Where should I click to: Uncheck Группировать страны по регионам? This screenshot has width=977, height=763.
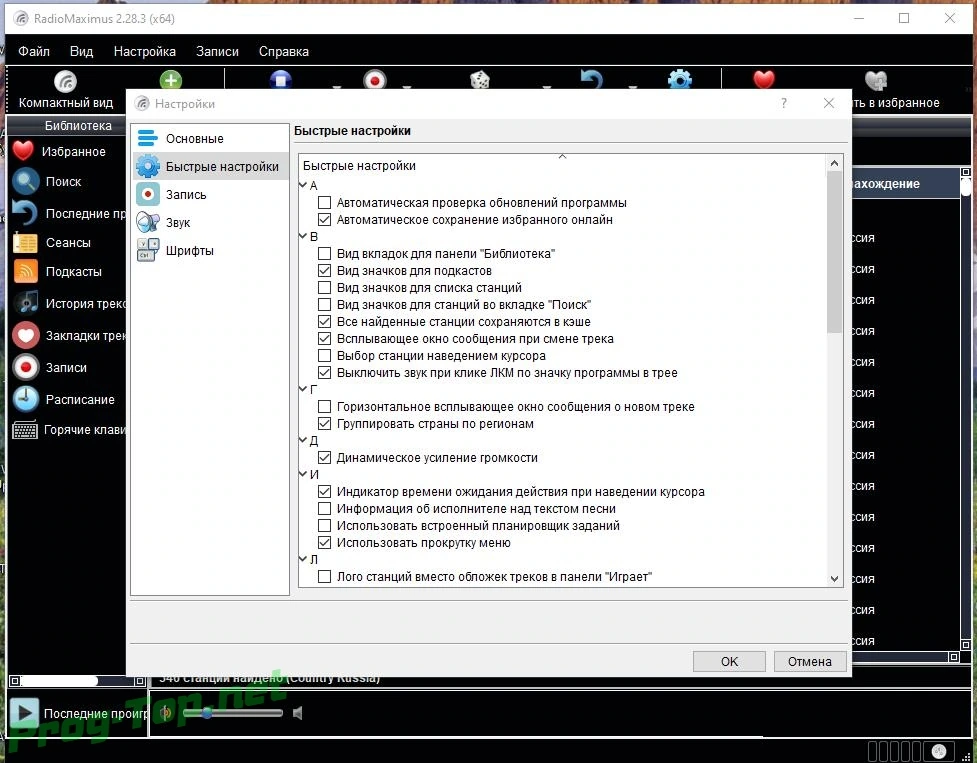pos(324,424)
